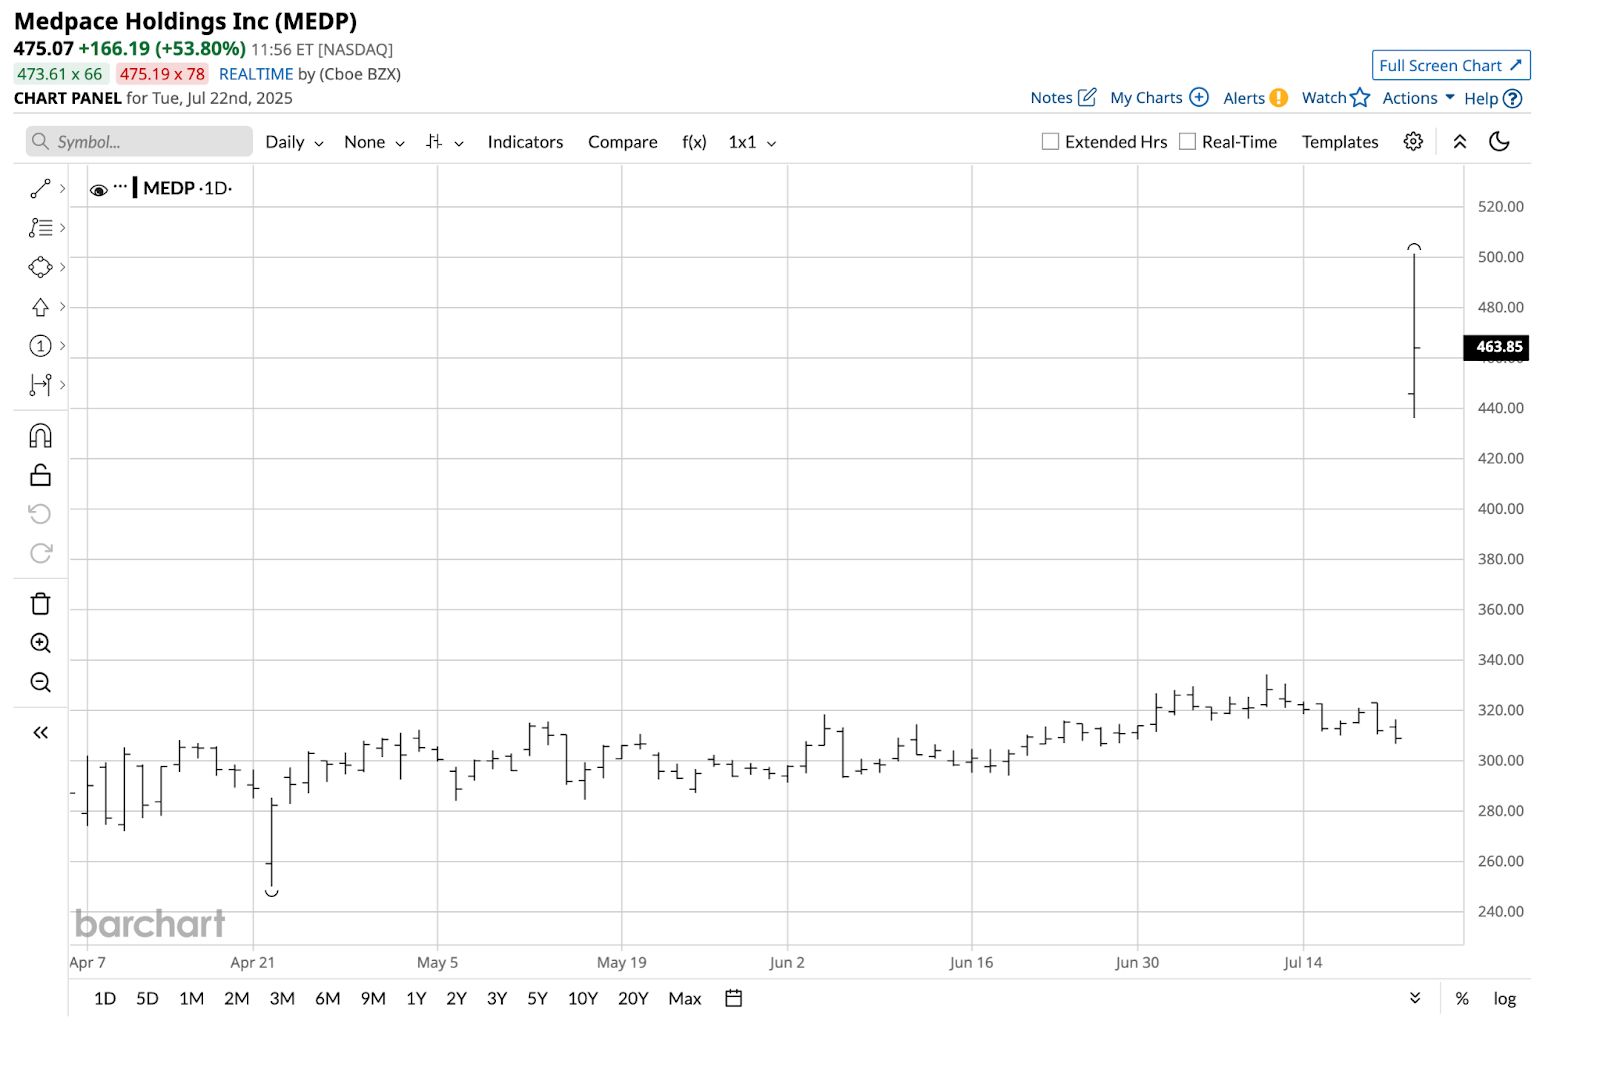Zoom out with the magnifier minus
Viewport: 1600px width, 1072px height.
click(40, 682)
